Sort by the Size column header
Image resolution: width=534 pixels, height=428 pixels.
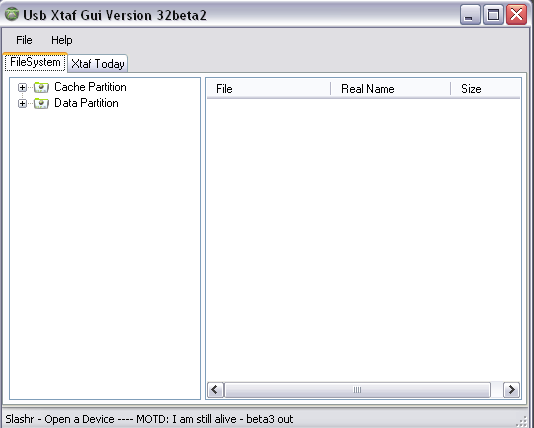tap(486, 89)
